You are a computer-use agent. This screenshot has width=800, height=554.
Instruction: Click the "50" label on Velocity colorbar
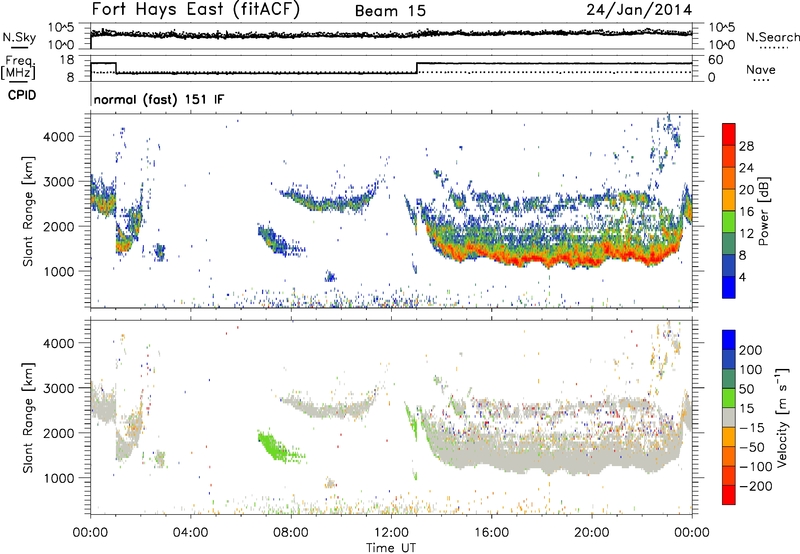(747, 389)
